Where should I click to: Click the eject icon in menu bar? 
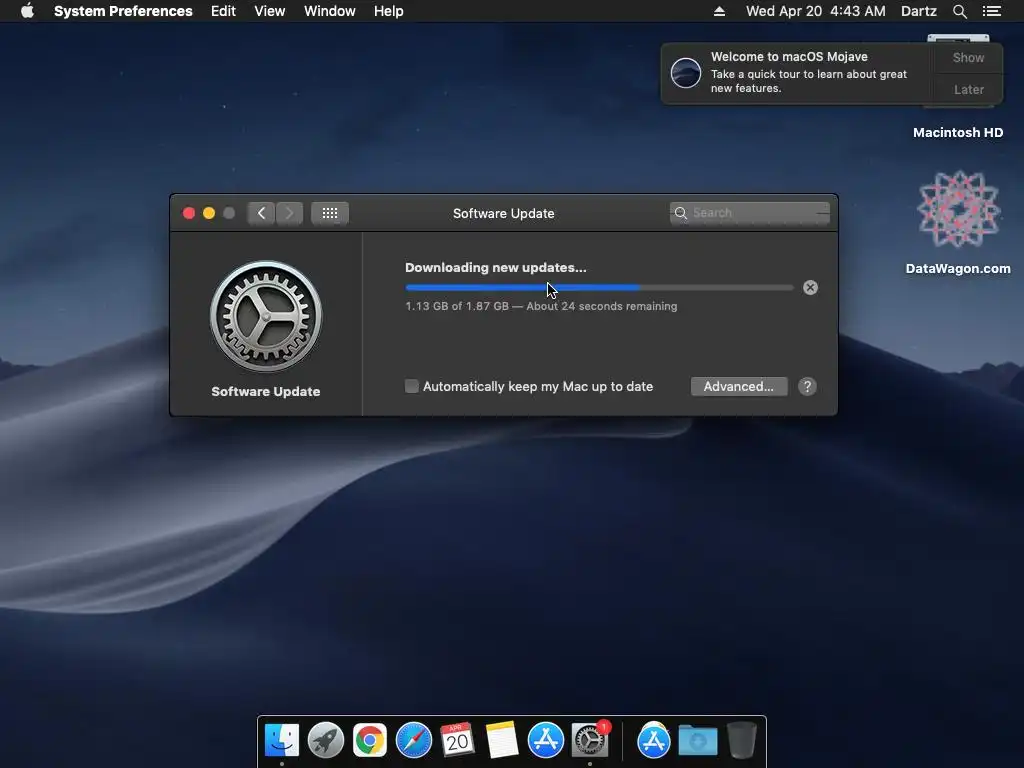(719, 11)
